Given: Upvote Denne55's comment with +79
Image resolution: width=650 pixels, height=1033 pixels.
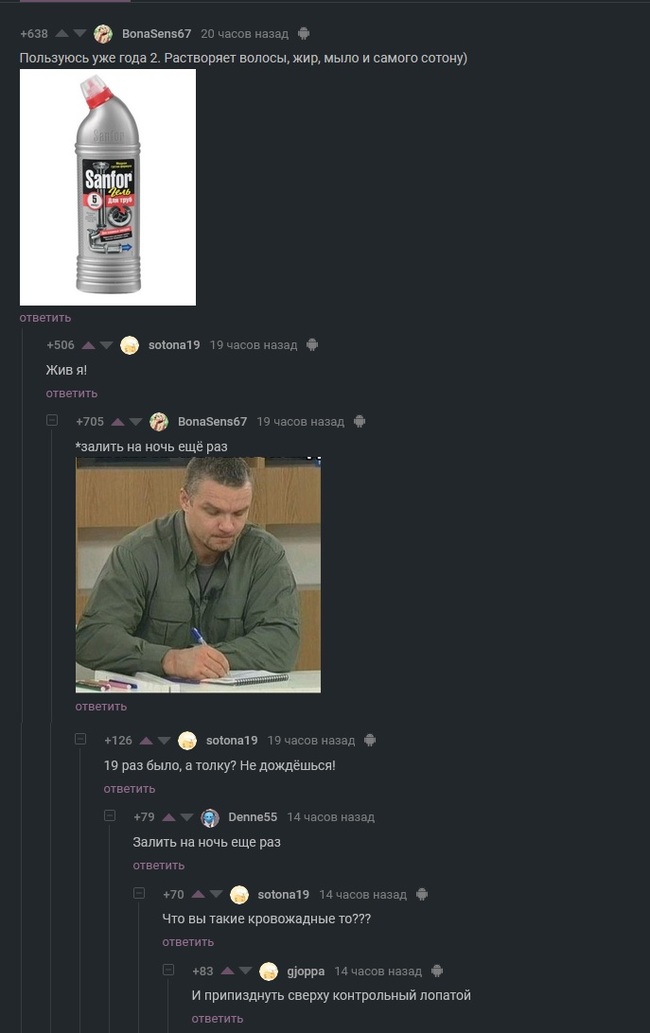Looking at the screenshot, I should coord(169,818).
